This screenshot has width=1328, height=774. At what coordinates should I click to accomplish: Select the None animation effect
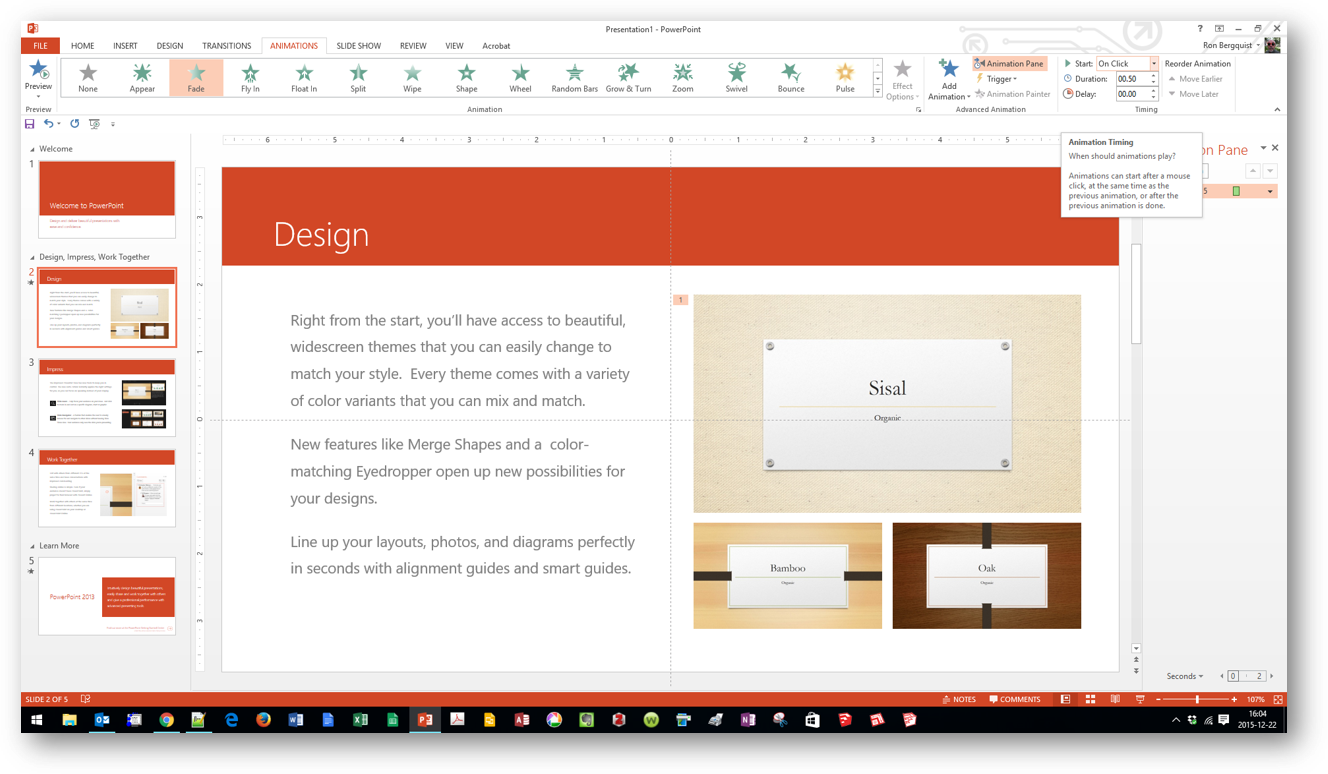tap(88, 77)
